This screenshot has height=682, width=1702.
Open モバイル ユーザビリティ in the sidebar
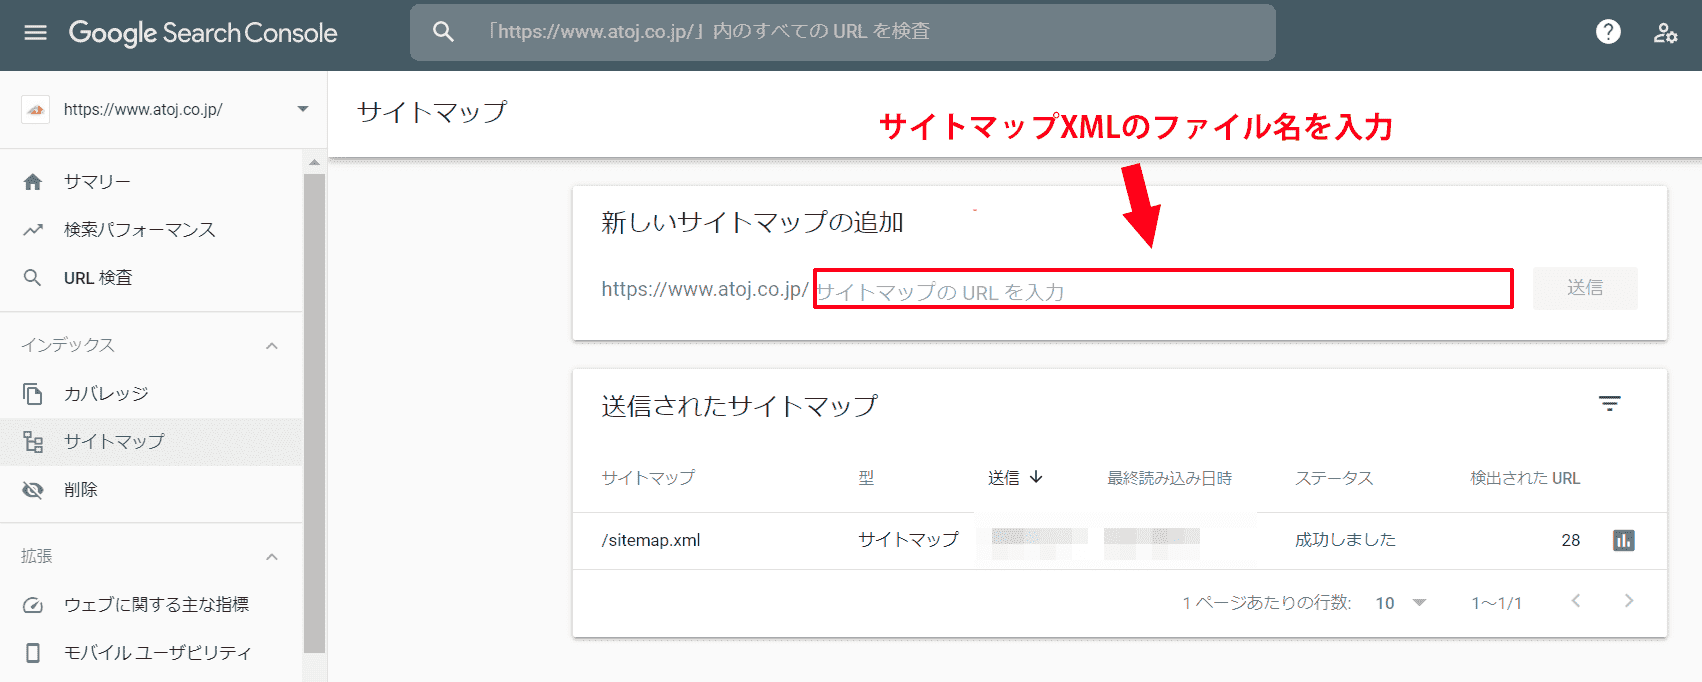[151, 652]
